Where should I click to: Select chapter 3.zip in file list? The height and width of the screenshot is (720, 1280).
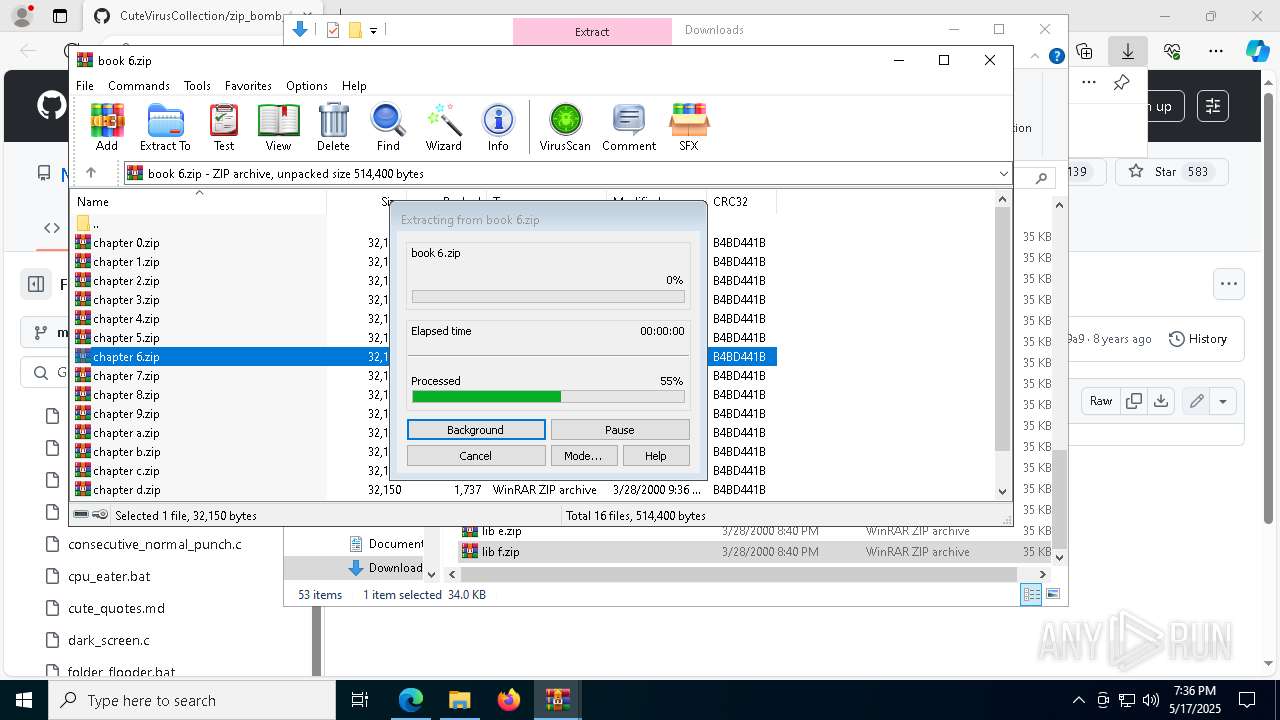(x=126, y=300)
